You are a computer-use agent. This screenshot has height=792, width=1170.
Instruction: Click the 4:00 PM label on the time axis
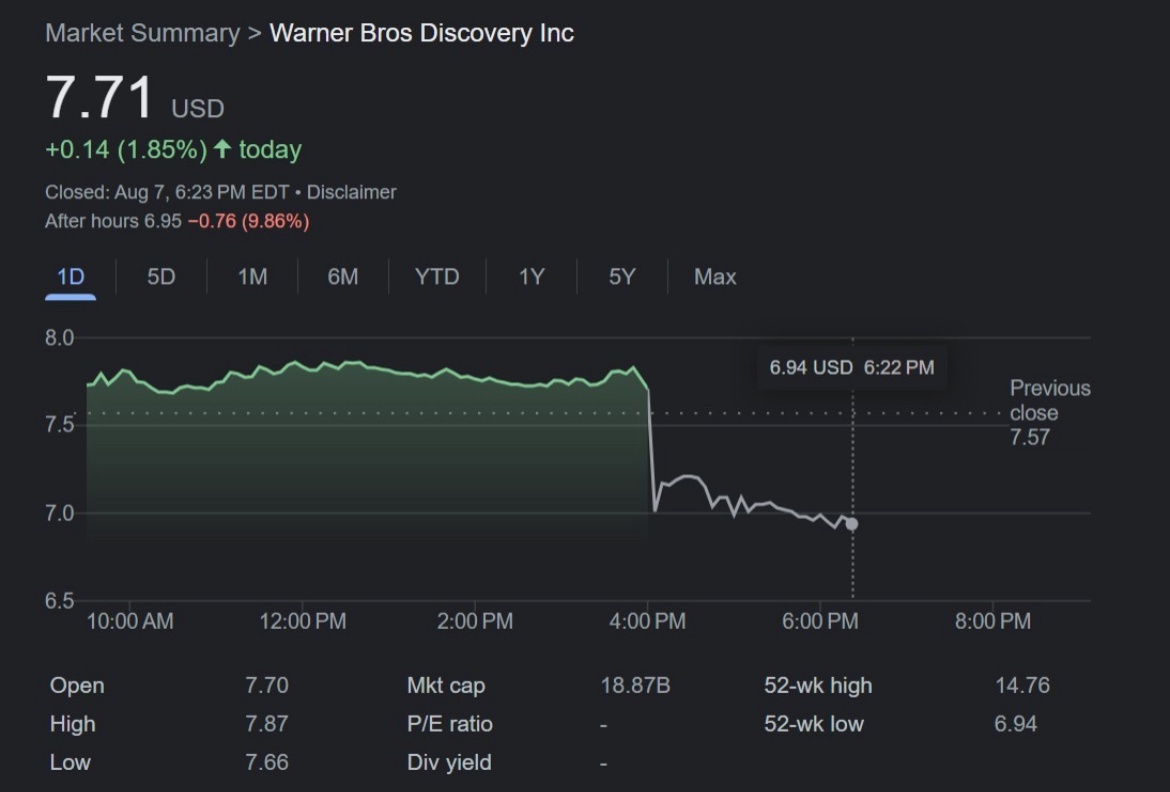point(647,622)
